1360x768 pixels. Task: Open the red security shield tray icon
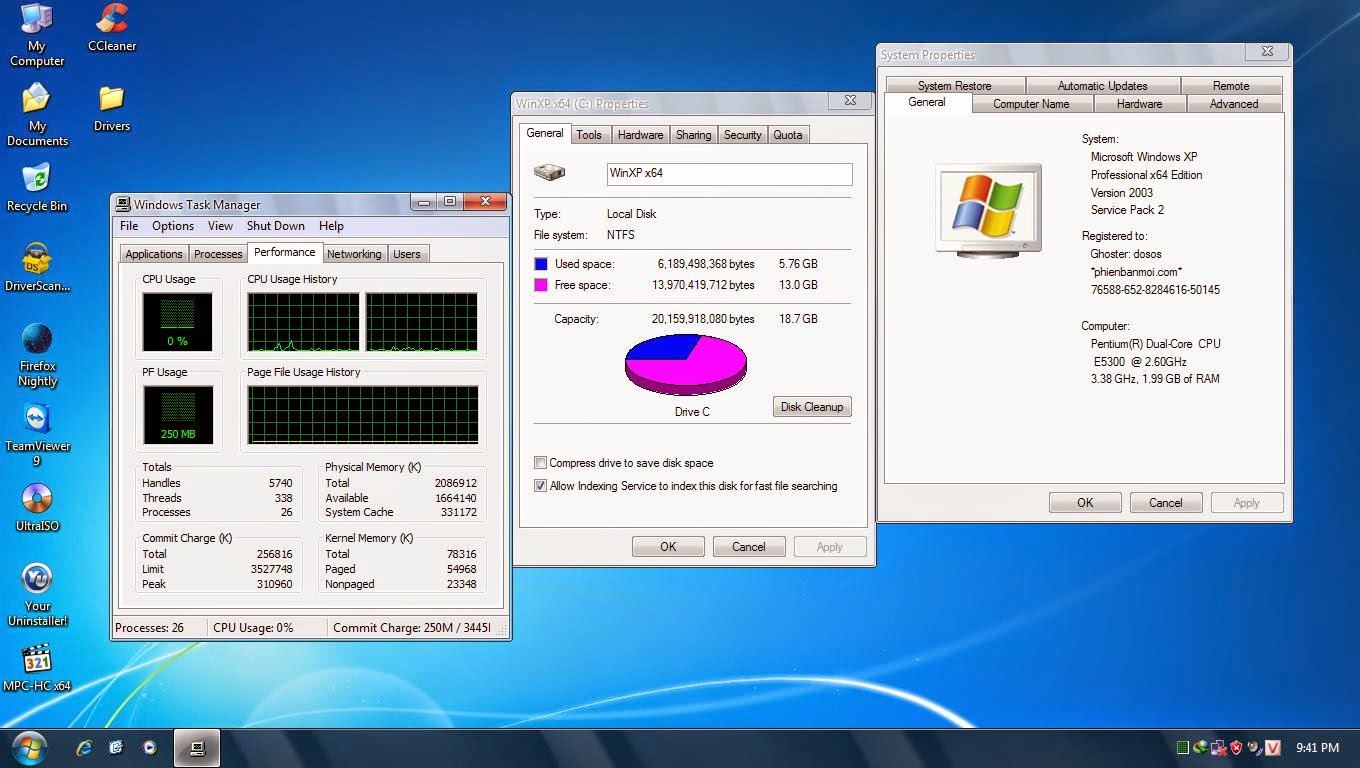1236,747
